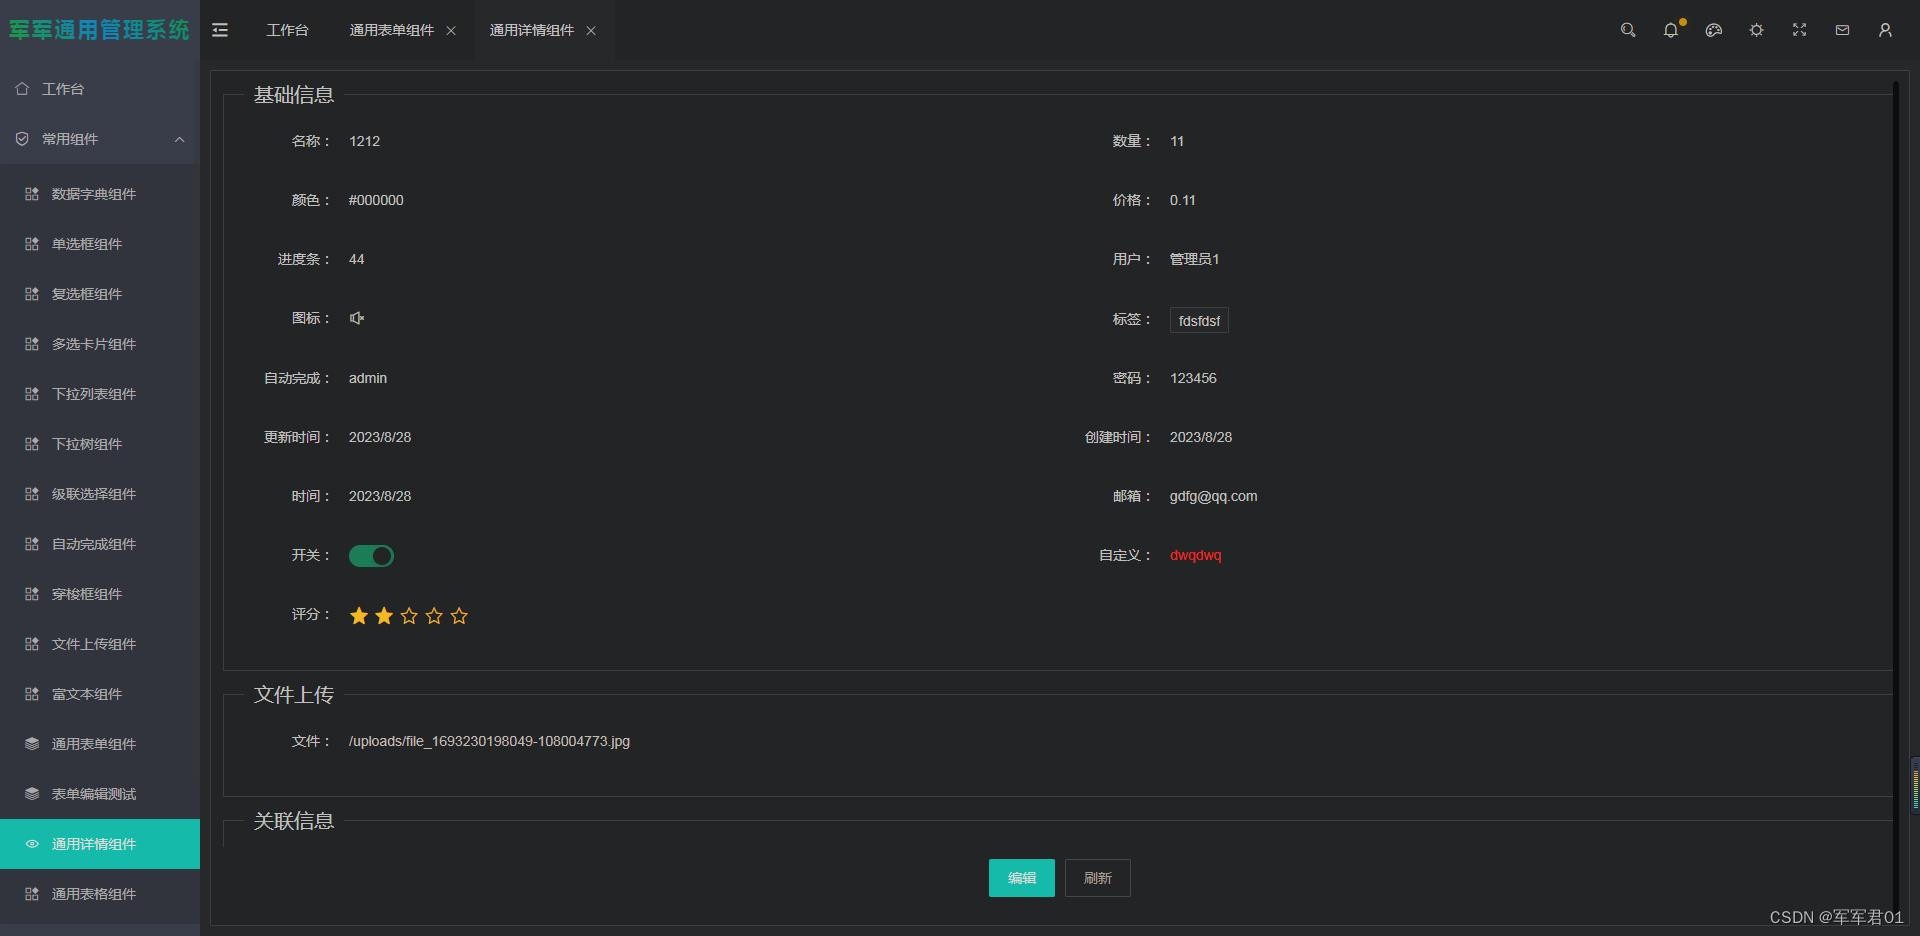This screenshot has height=936, width=1920.
Task: Toggle the 开关 switch off
Action: (x=371, y=556)
